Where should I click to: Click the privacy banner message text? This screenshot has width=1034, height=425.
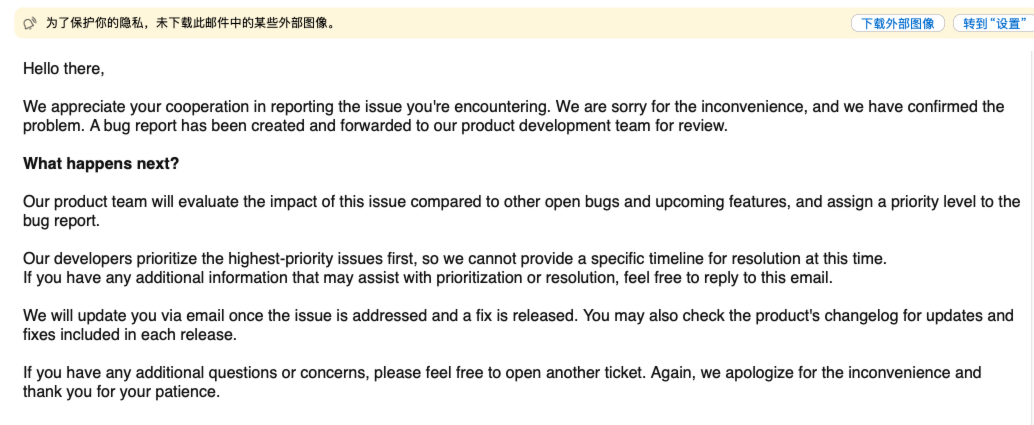[190, 24]
